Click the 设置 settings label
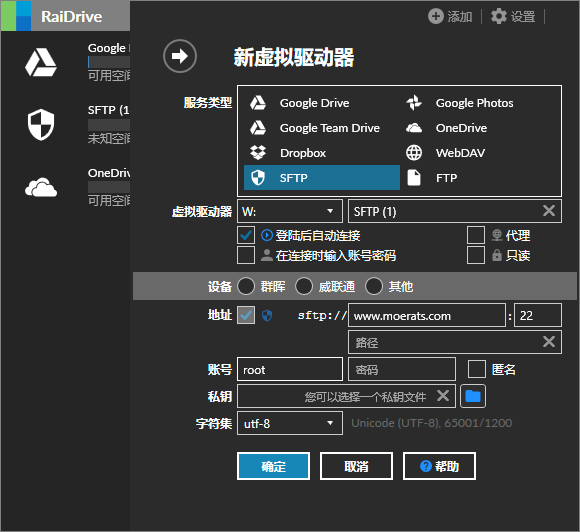The width and height of the screenshot is (580, 532). [x=523, y=17]
